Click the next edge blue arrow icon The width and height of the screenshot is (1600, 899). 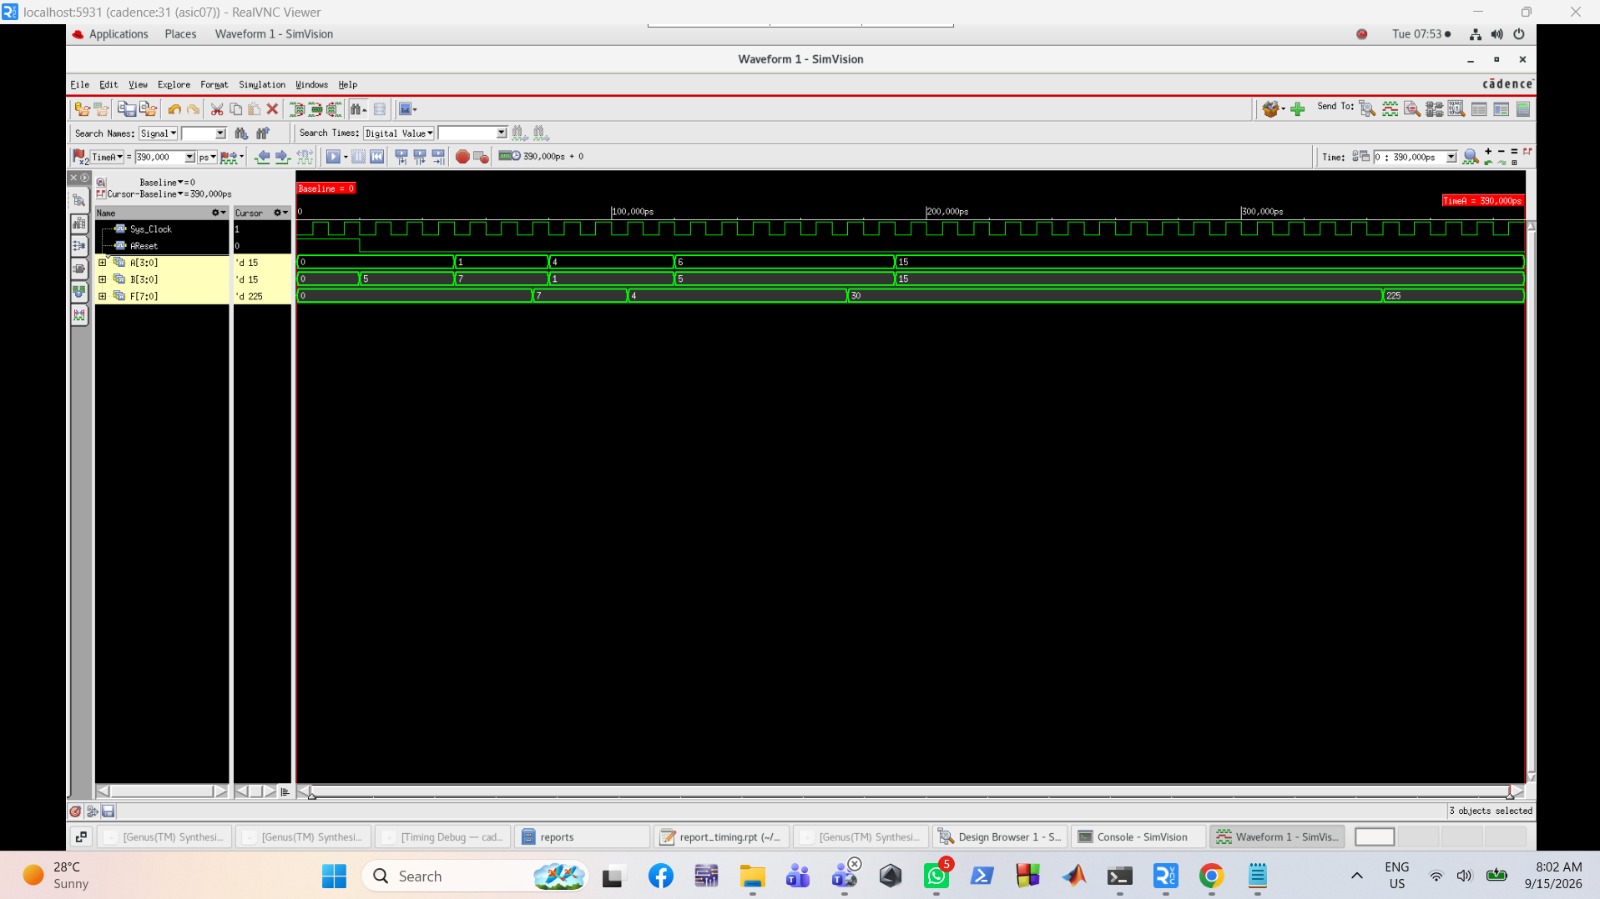click(282, 157)
